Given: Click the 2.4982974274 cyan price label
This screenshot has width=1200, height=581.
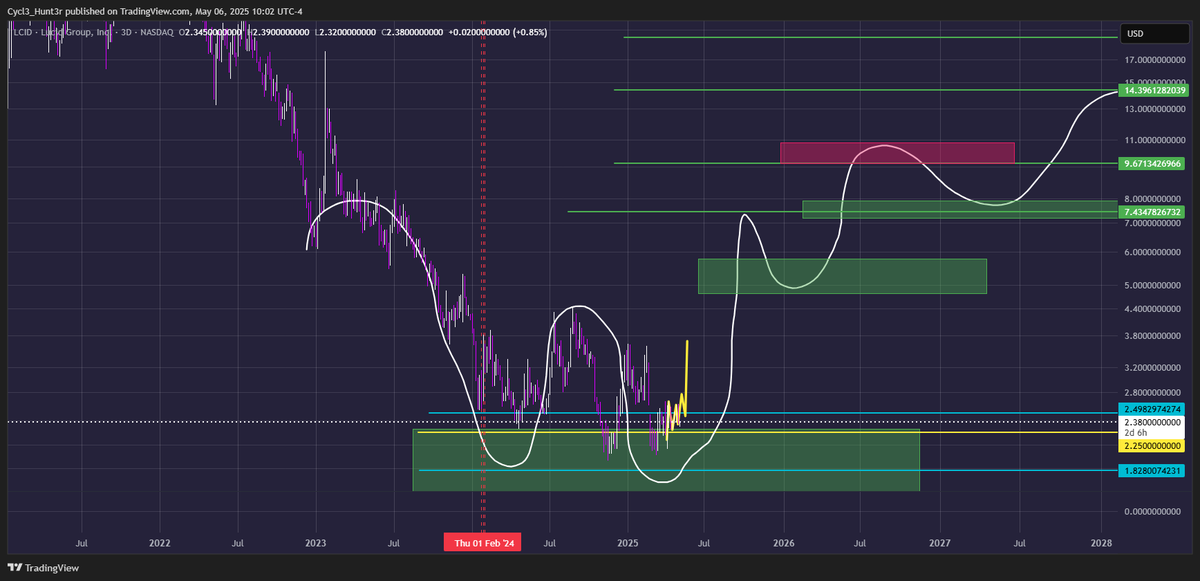Looking at the screenshot, I should click(1153, 410).
